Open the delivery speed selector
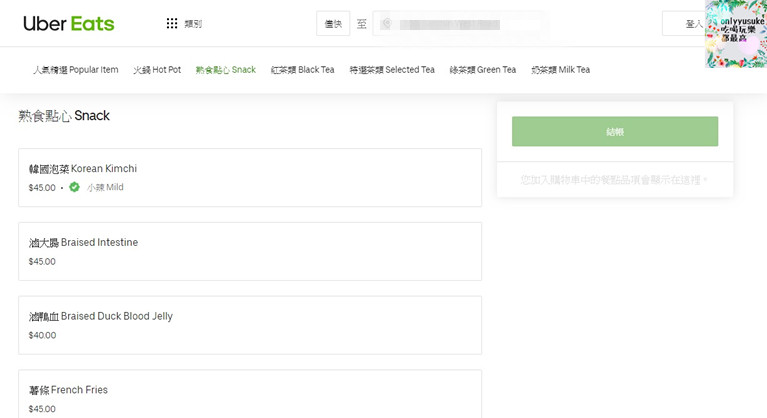This screenshot has height=418, width=767. coord(333,24)
